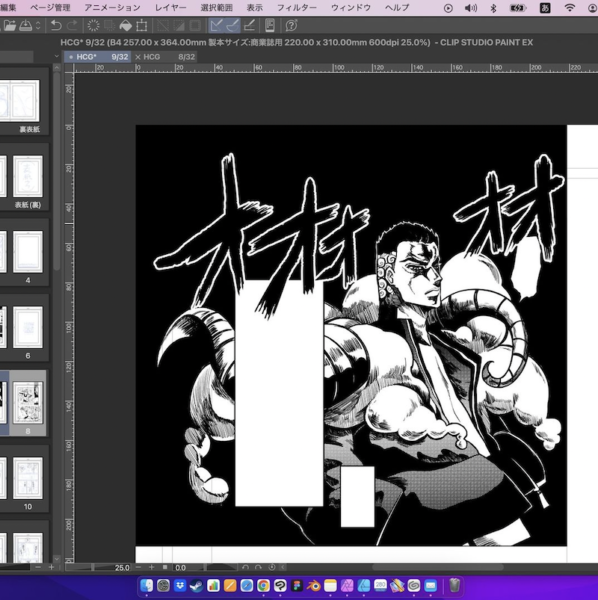Click the Deselect icon in command bar
598x600 pixels.
tap(163, 26)
